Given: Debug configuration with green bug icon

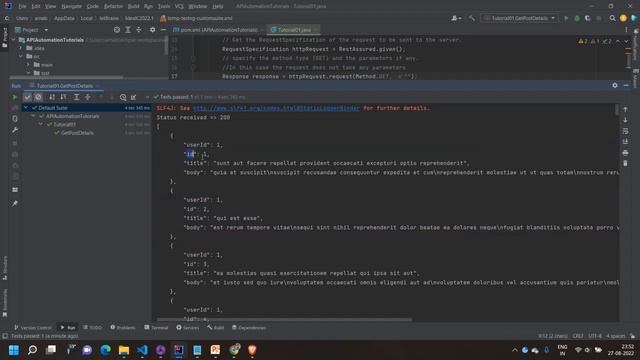Looking at the screenshot, I should [x=577, y=18].
